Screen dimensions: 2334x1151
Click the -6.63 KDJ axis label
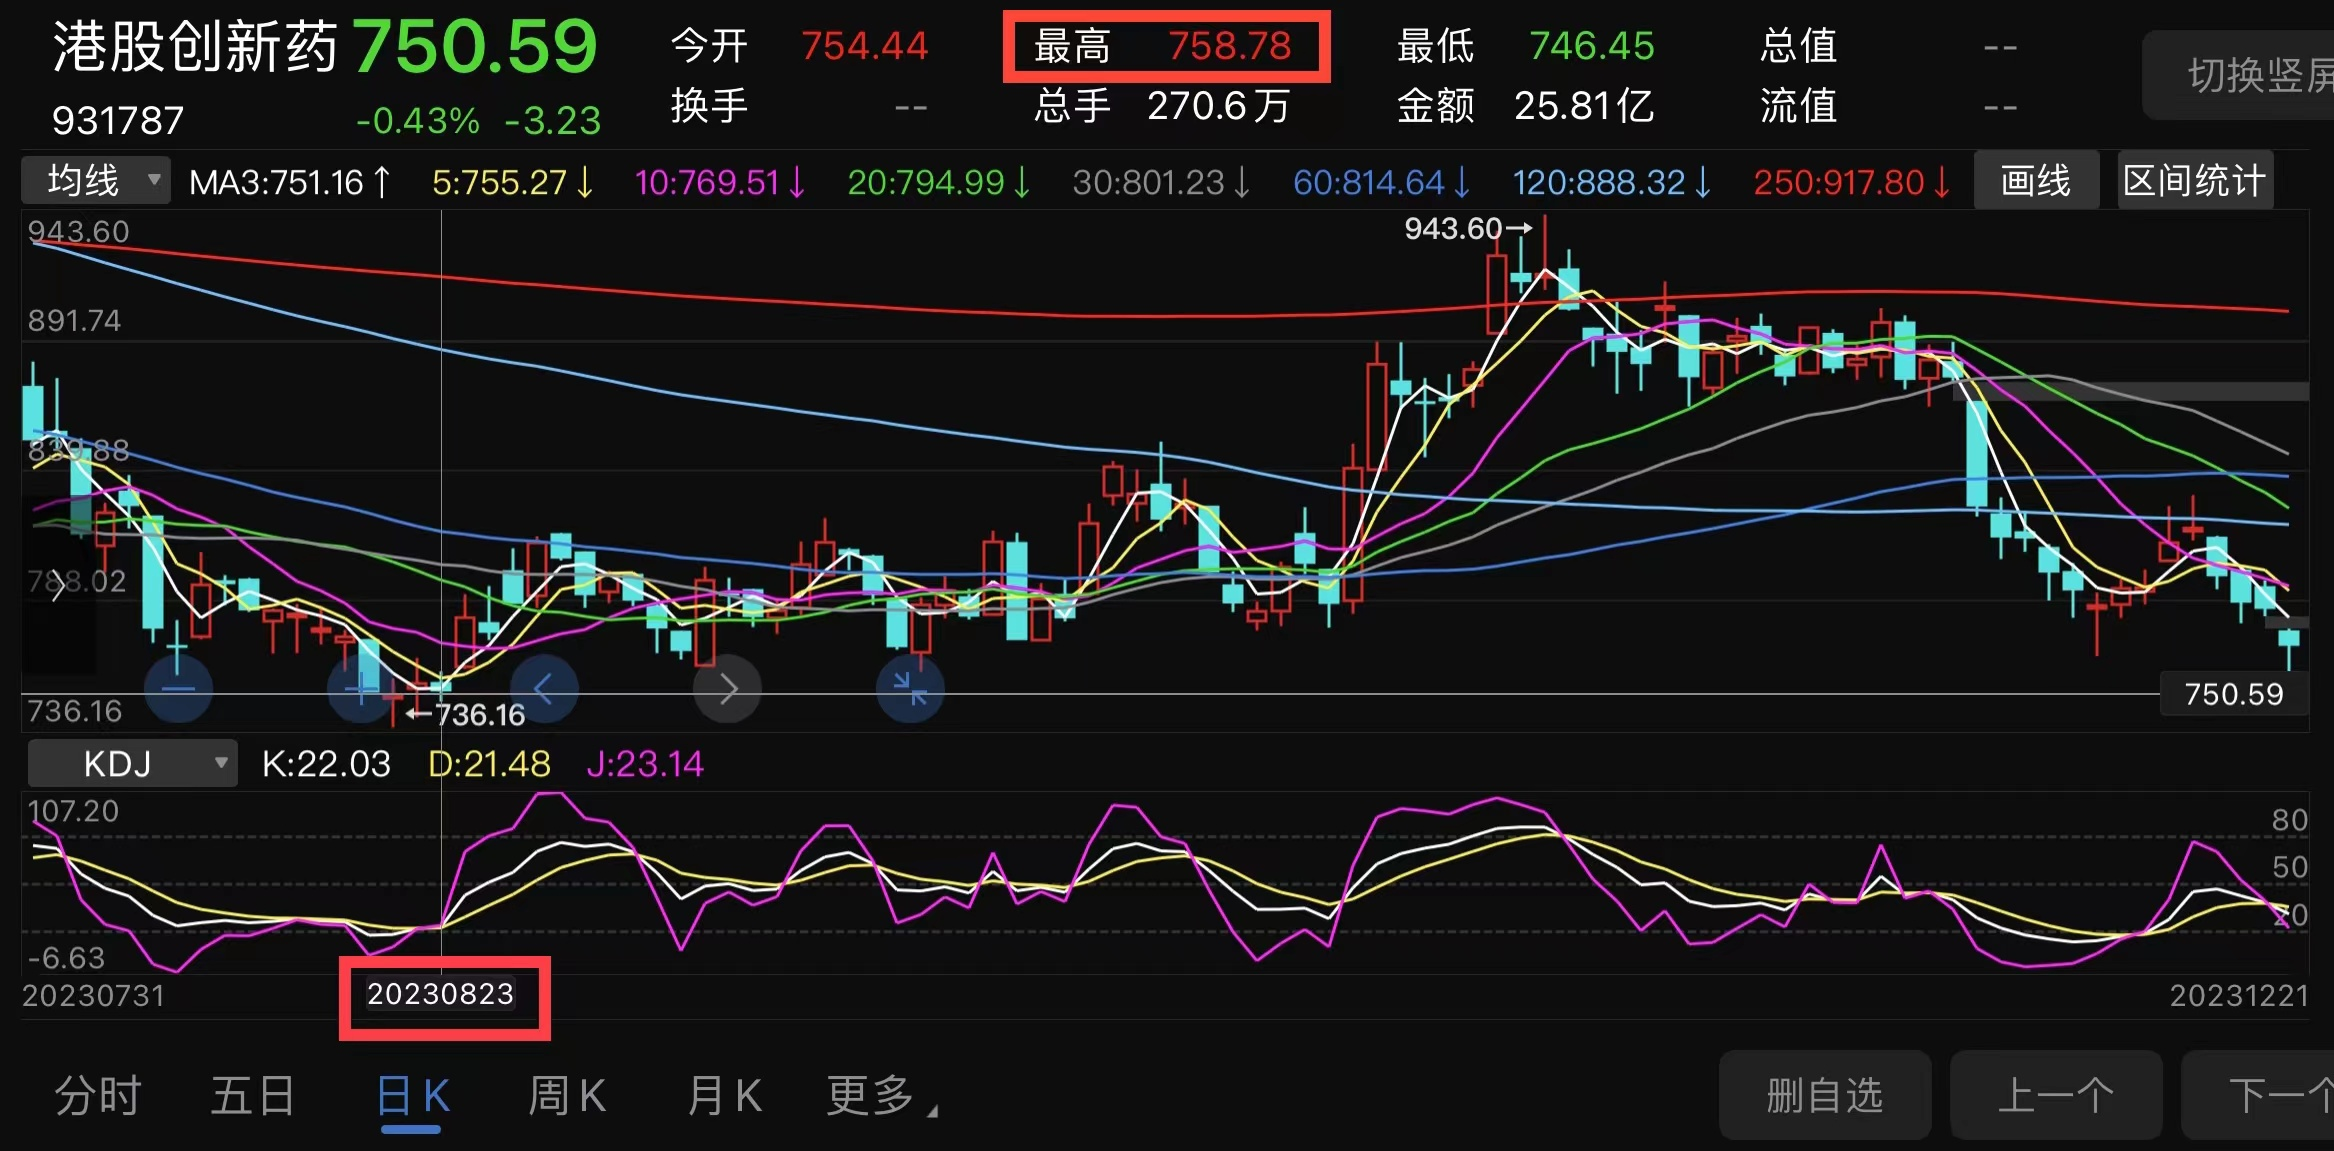pos(66,958)
